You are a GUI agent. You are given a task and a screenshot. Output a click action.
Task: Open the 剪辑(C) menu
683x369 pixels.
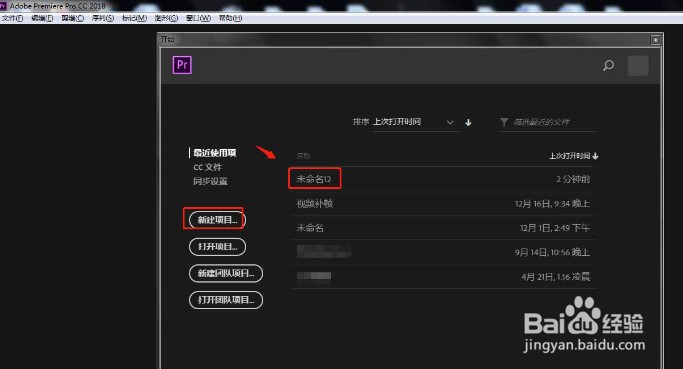72,18
